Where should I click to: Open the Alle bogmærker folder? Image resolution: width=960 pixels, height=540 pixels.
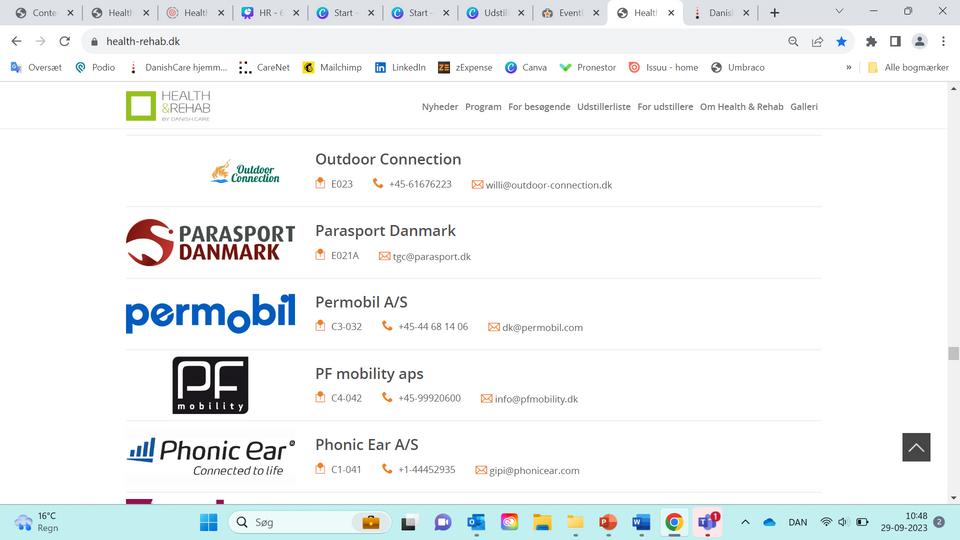(909, 67)
